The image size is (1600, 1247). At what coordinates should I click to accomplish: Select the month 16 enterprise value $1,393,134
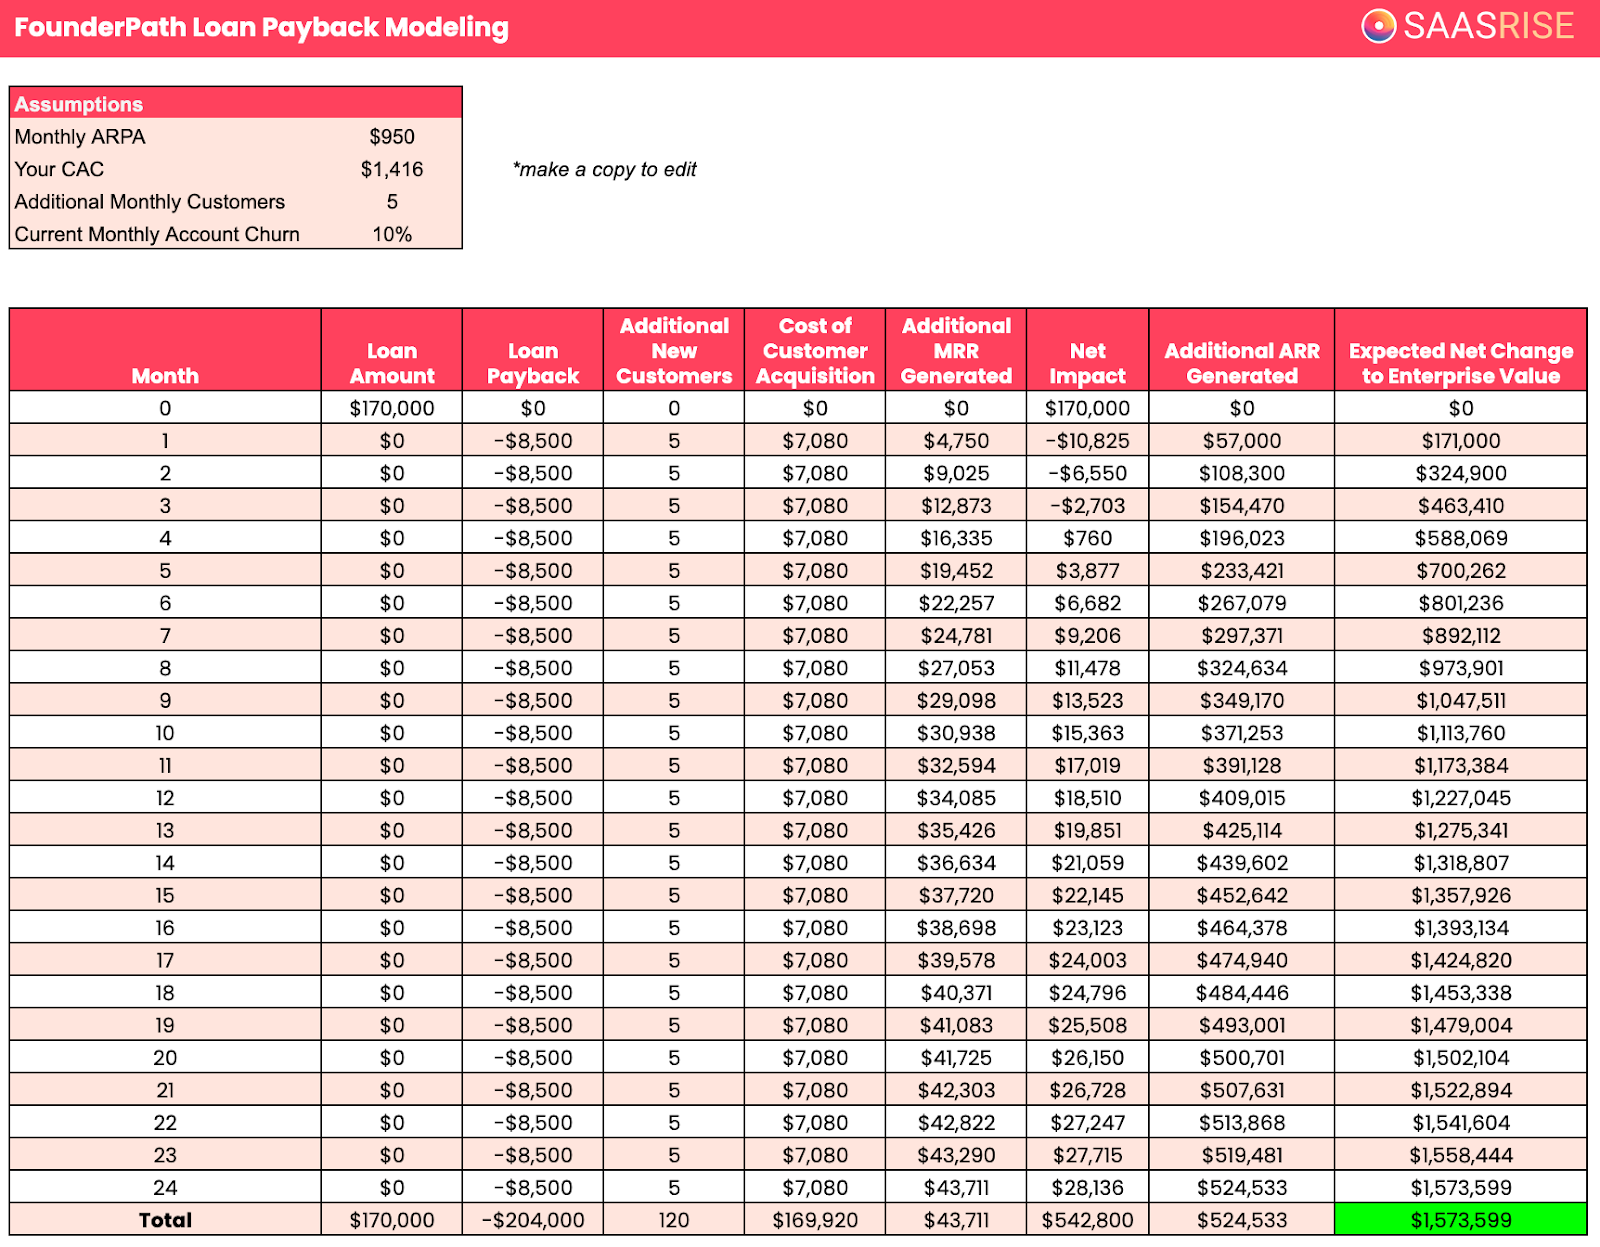1461,928
